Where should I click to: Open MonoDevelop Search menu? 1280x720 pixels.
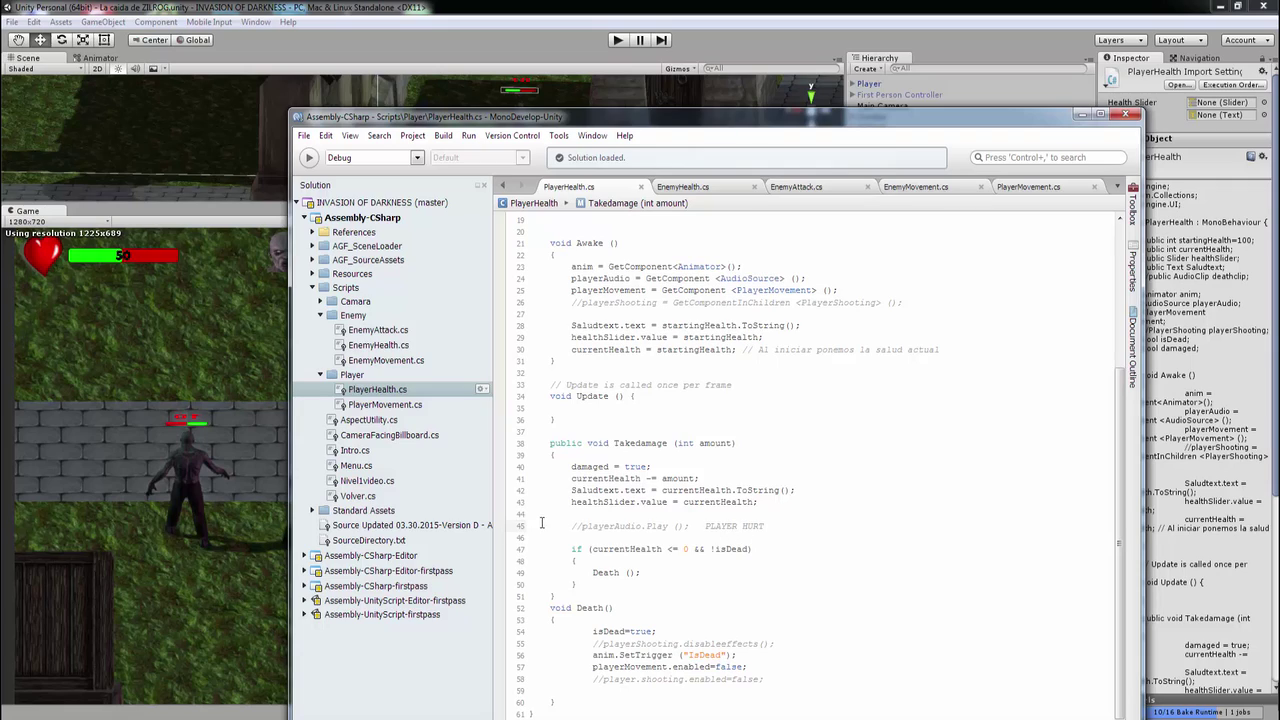(x=379, y=136)
